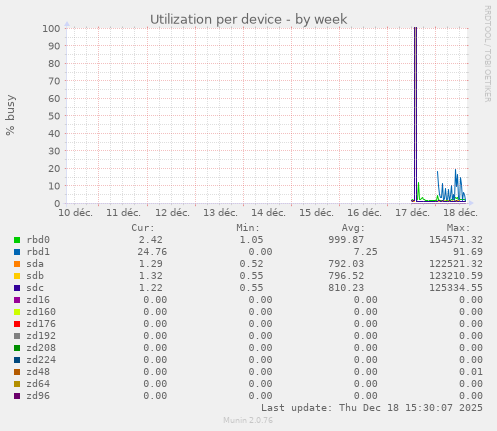Click the 100 y-axis tick label
This screenshot has width=497, height=431.
[x=51, y=28]
